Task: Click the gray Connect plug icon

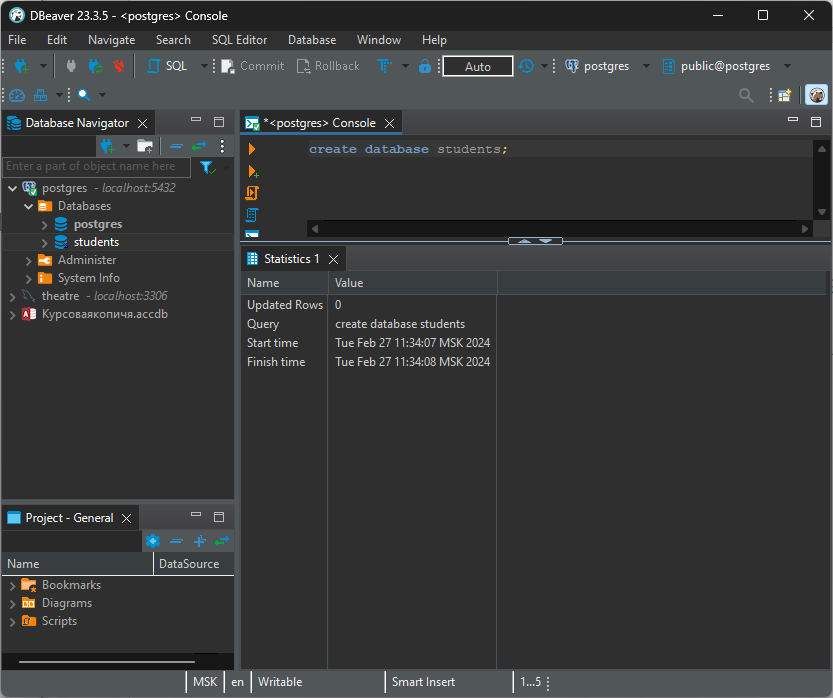Action: (x=71, y=66)
